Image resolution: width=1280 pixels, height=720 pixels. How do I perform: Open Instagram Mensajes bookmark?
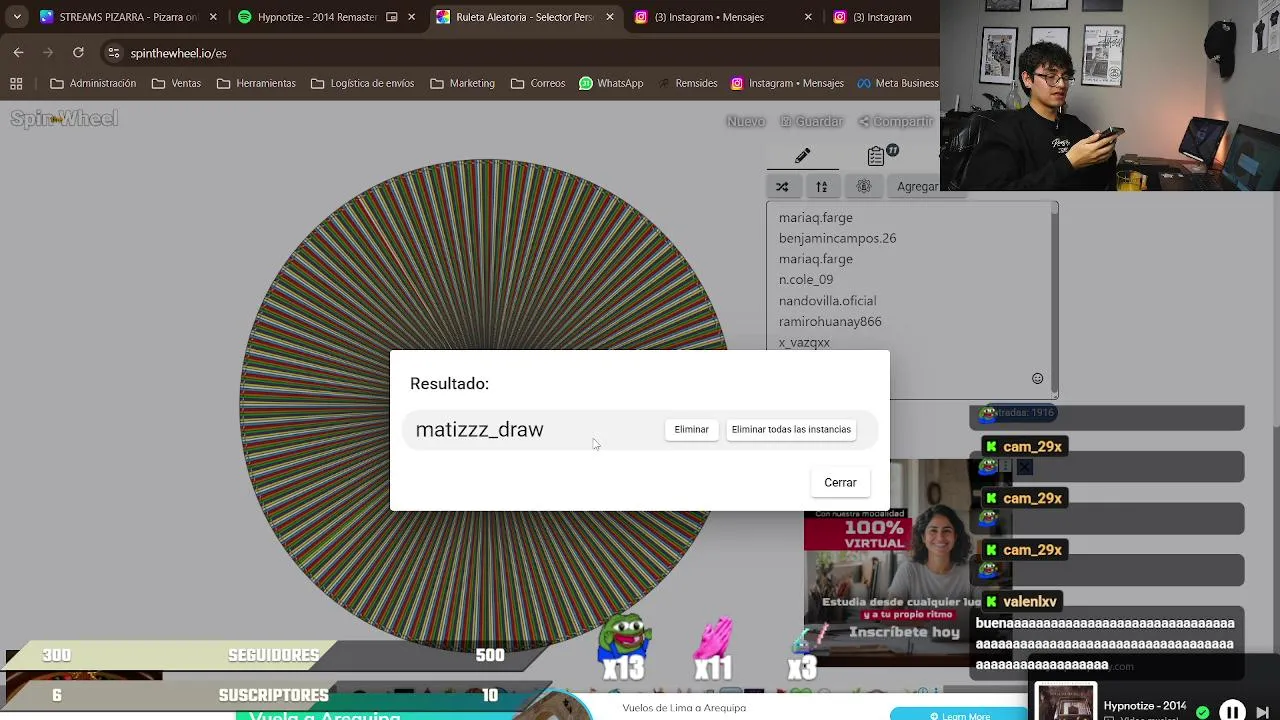pos(787,83)
